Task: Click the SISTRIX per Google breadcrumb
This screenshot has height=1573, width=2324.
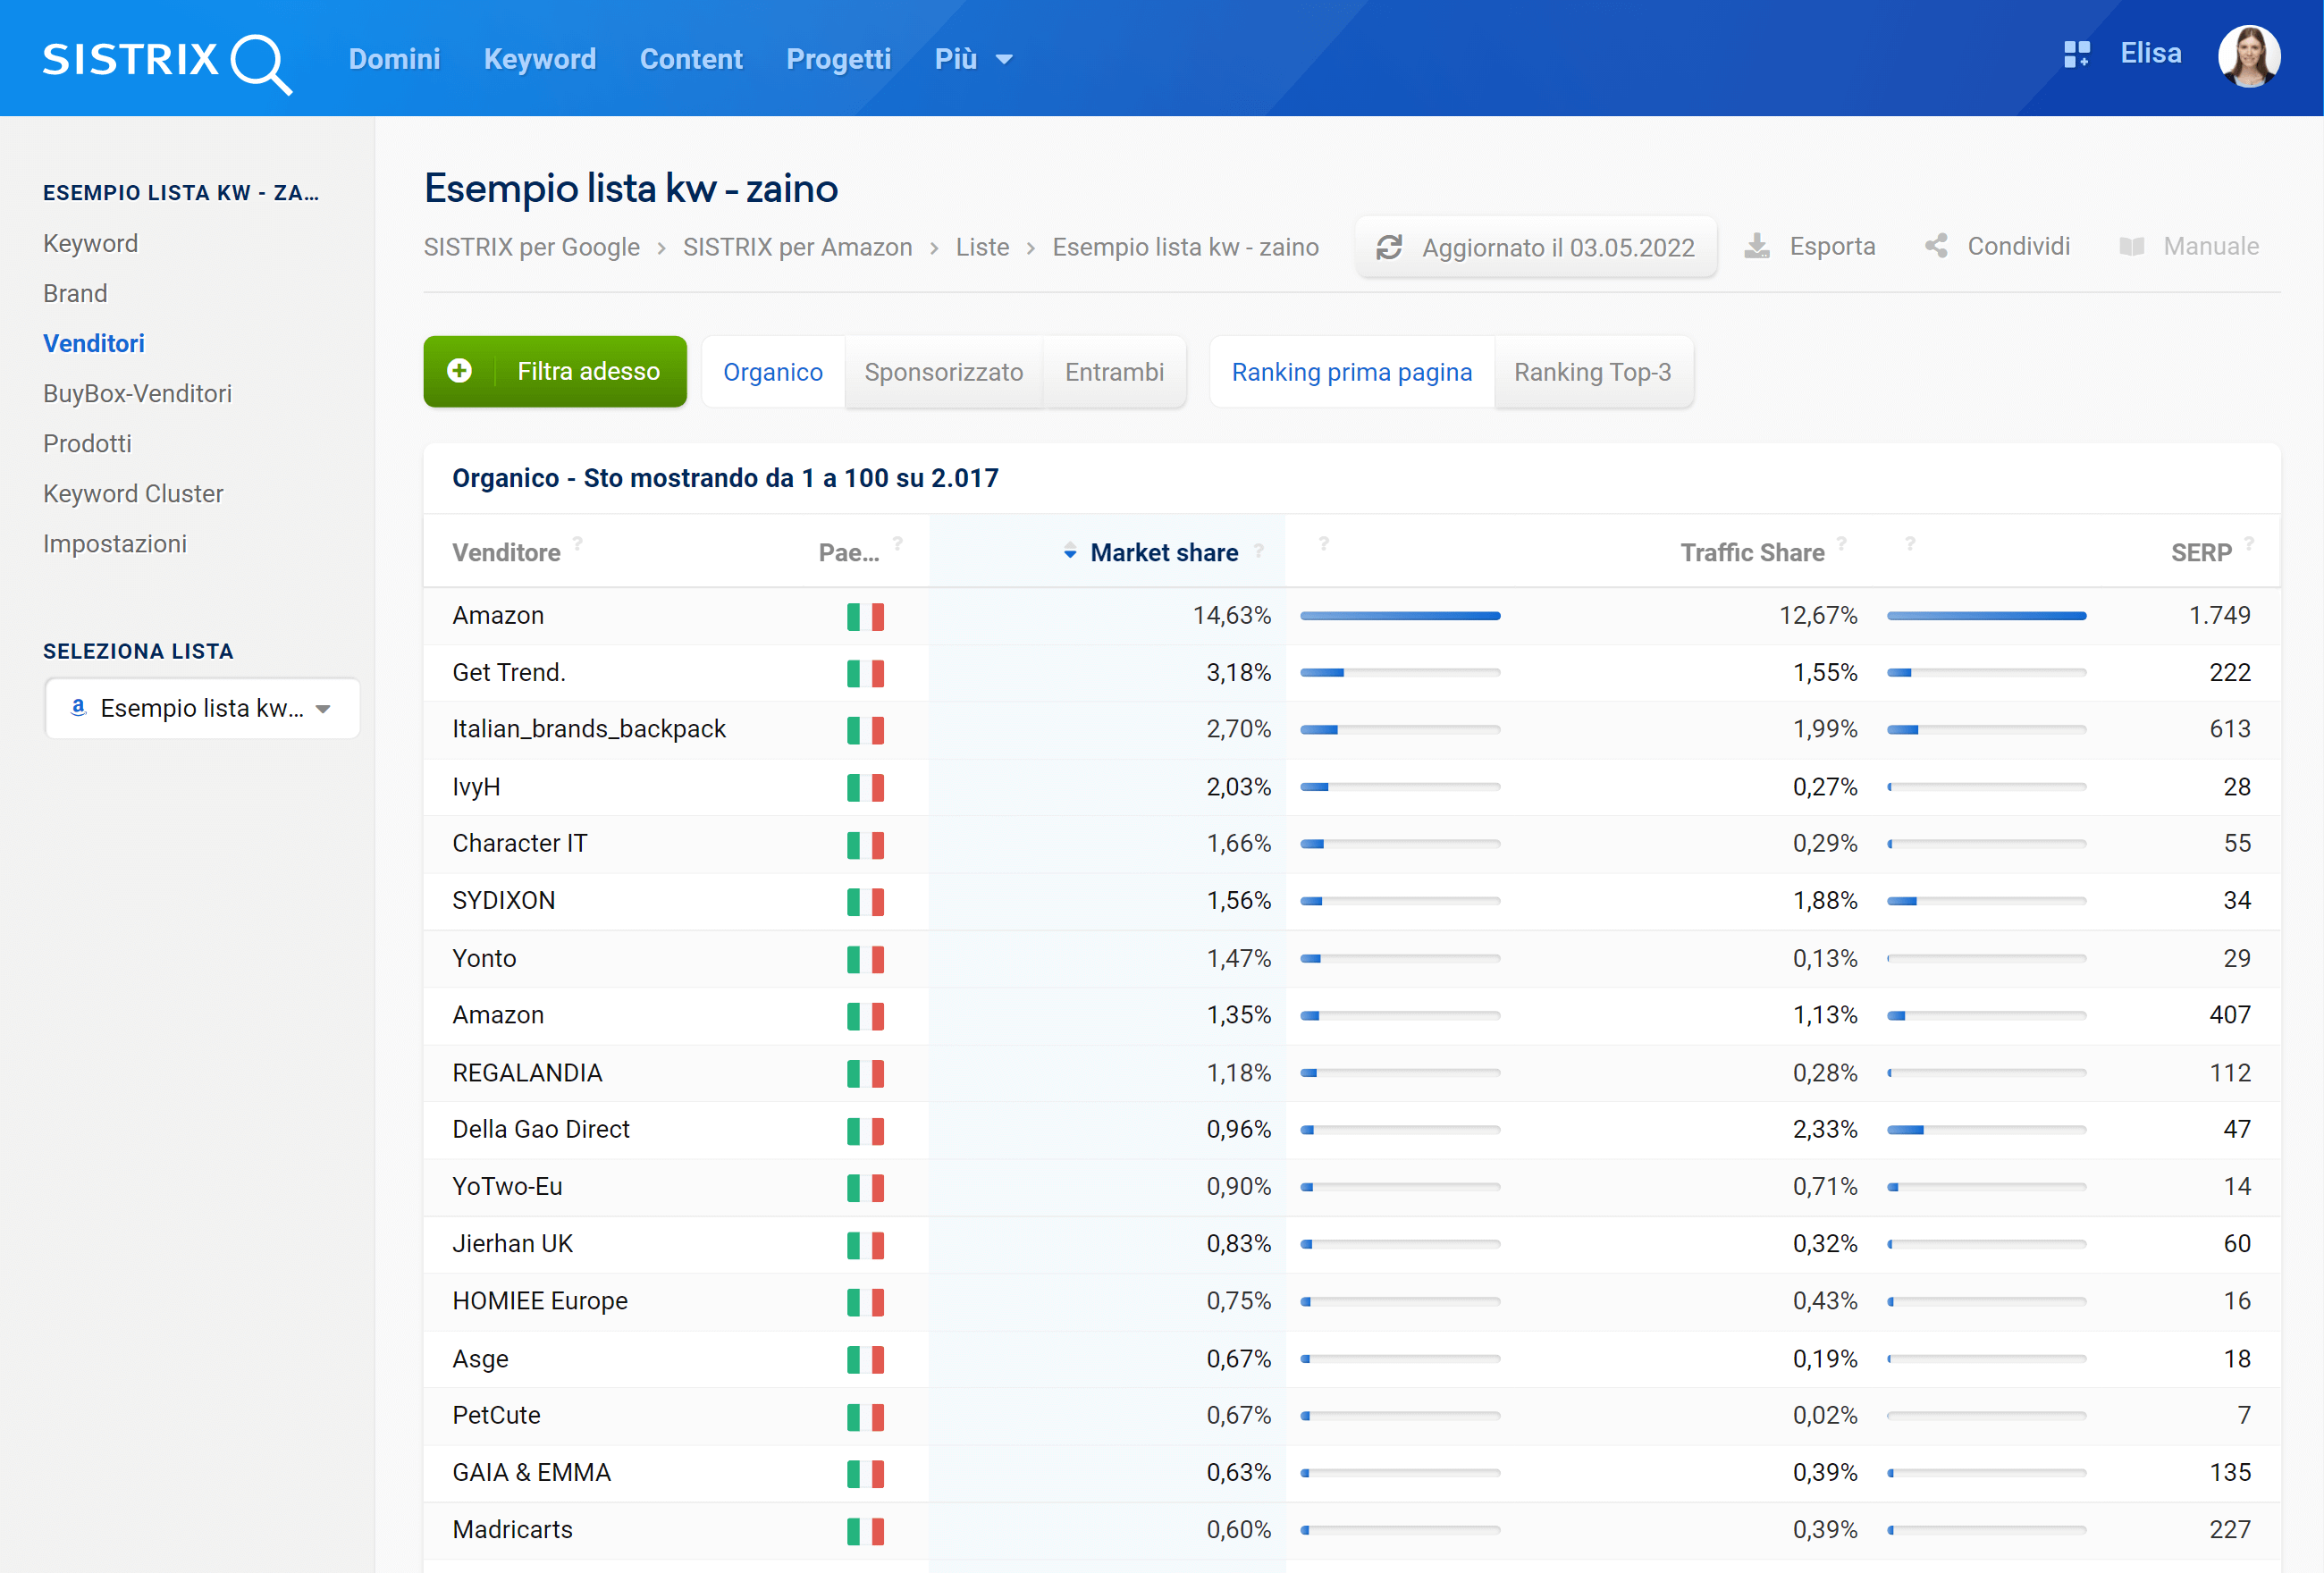Action: click(532, 247)
